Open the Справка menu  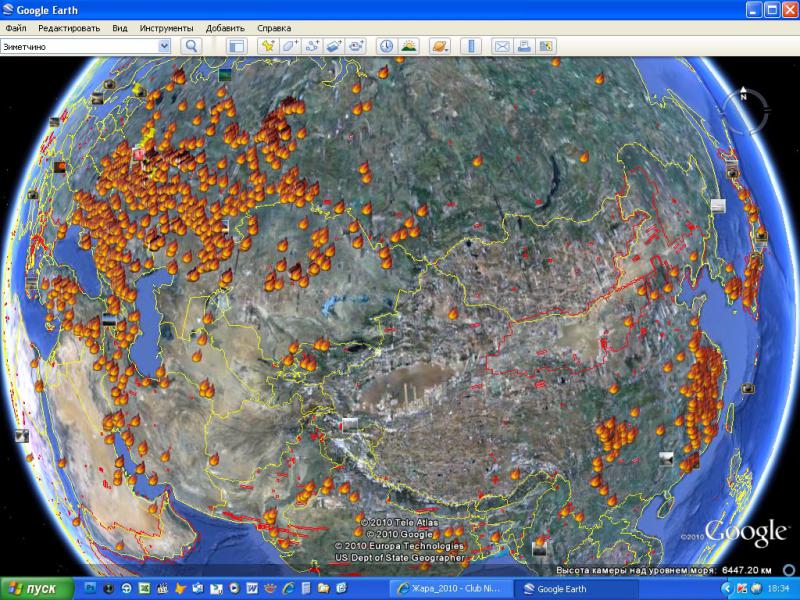[274, 28]
